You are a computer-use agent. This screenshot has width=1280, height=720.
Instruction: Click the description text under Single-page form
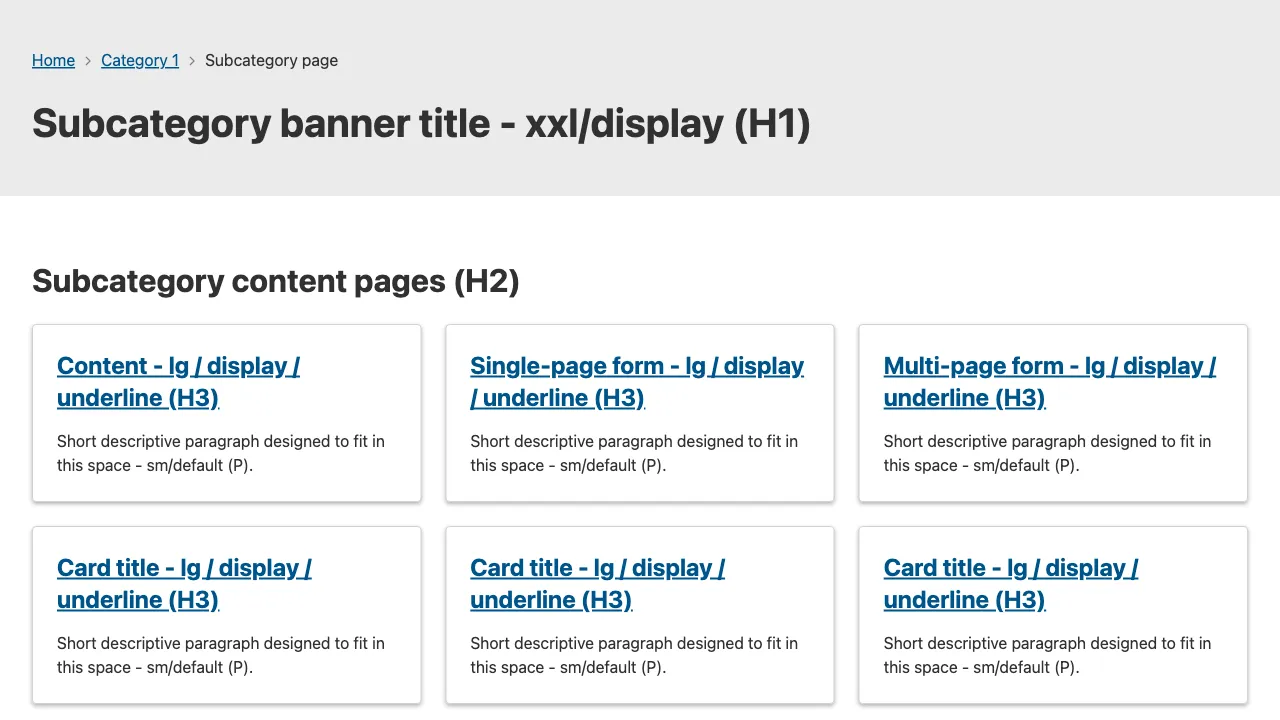(x=633, y=453)
